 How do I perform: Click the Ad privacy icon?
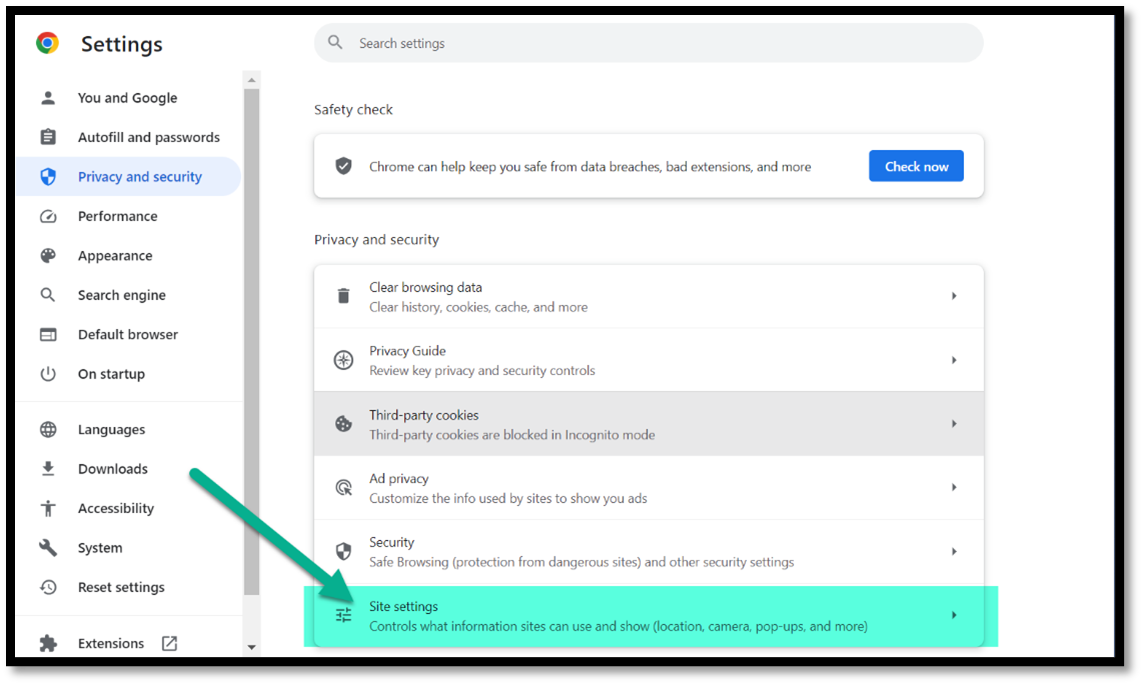pyautogui.click(x=343, y=488)
